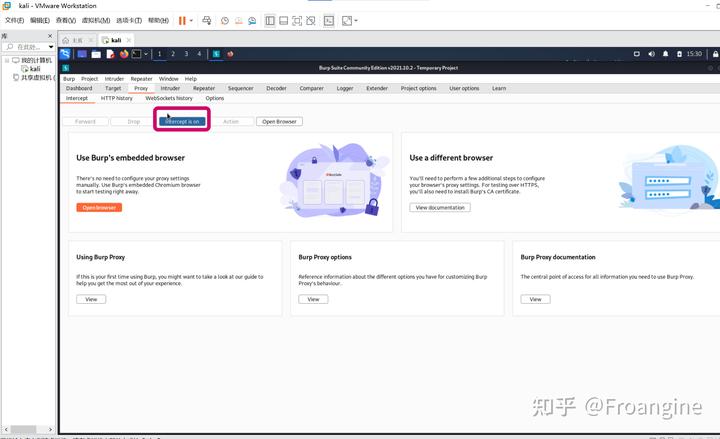The width and height of the screenshot is (720, 439).
Task: Open the terminal emulator from Kali panel
Action: (136, 54)
